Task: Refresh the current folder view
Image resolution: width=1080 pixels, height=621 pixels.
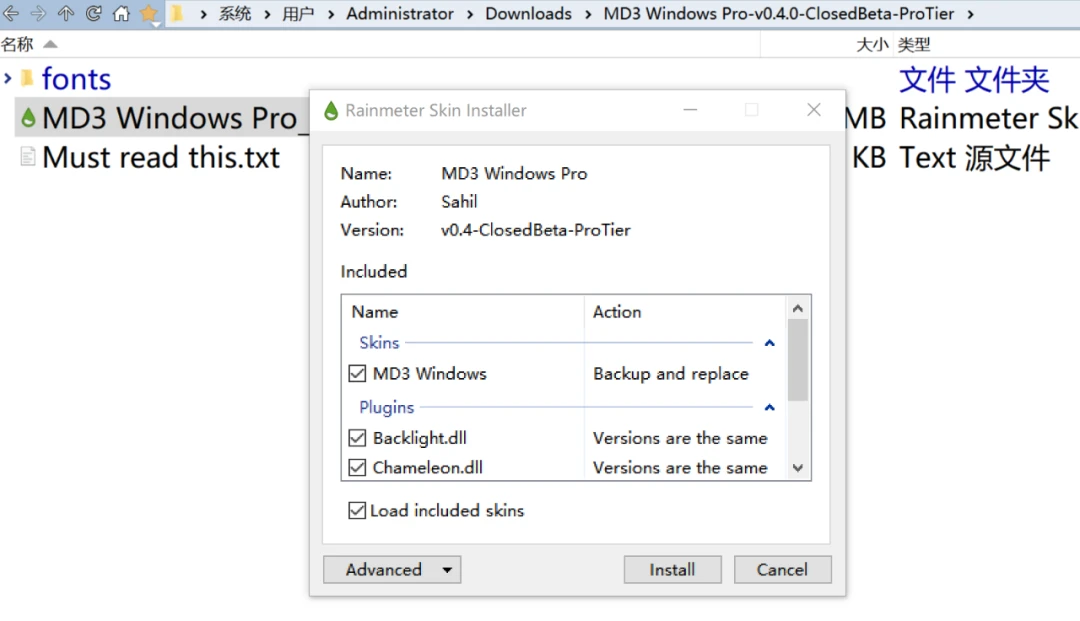Action: (93, 14)
